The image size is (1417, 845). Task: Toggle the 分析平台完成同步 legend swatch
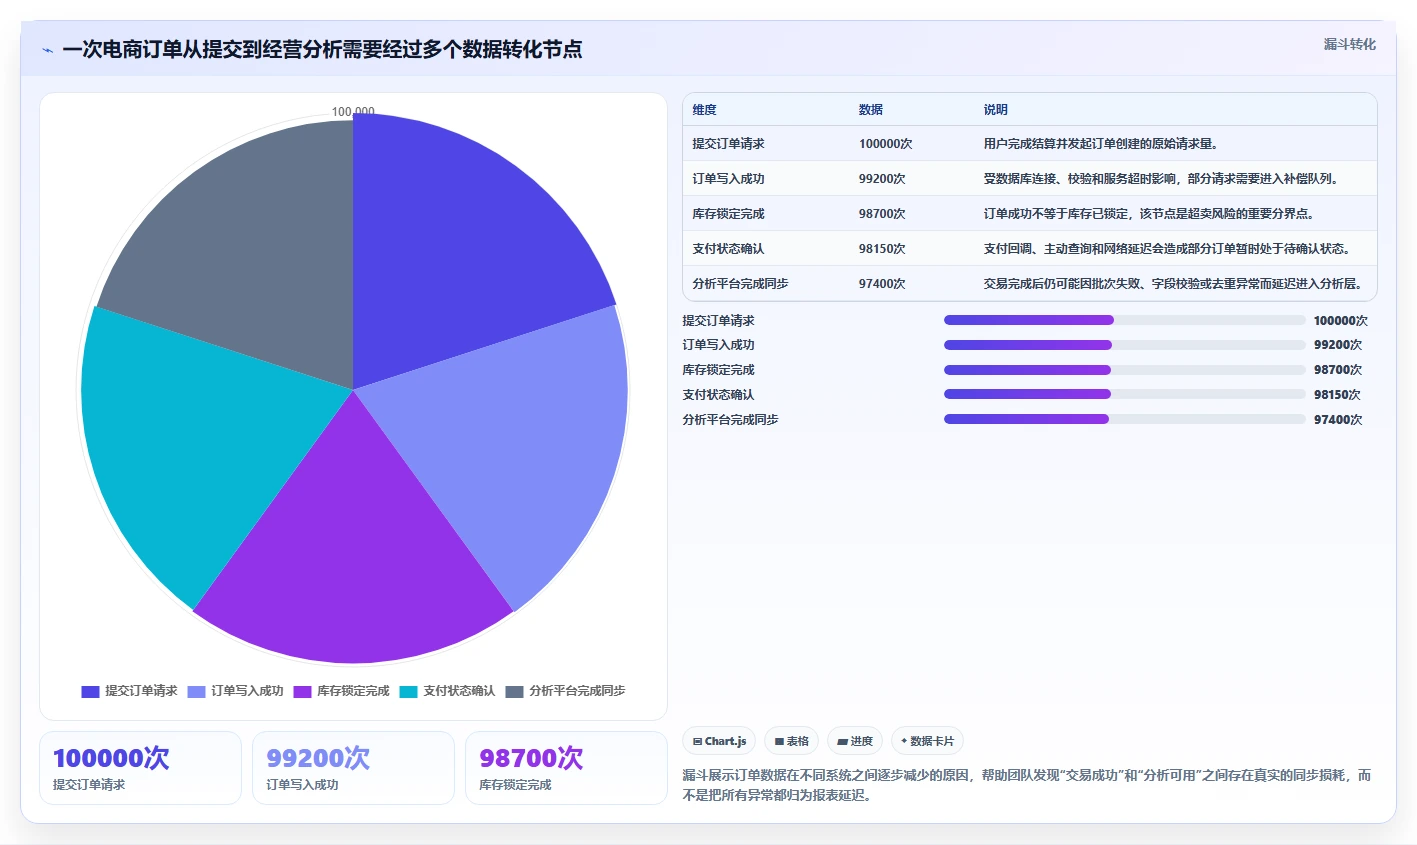point(514,691)
